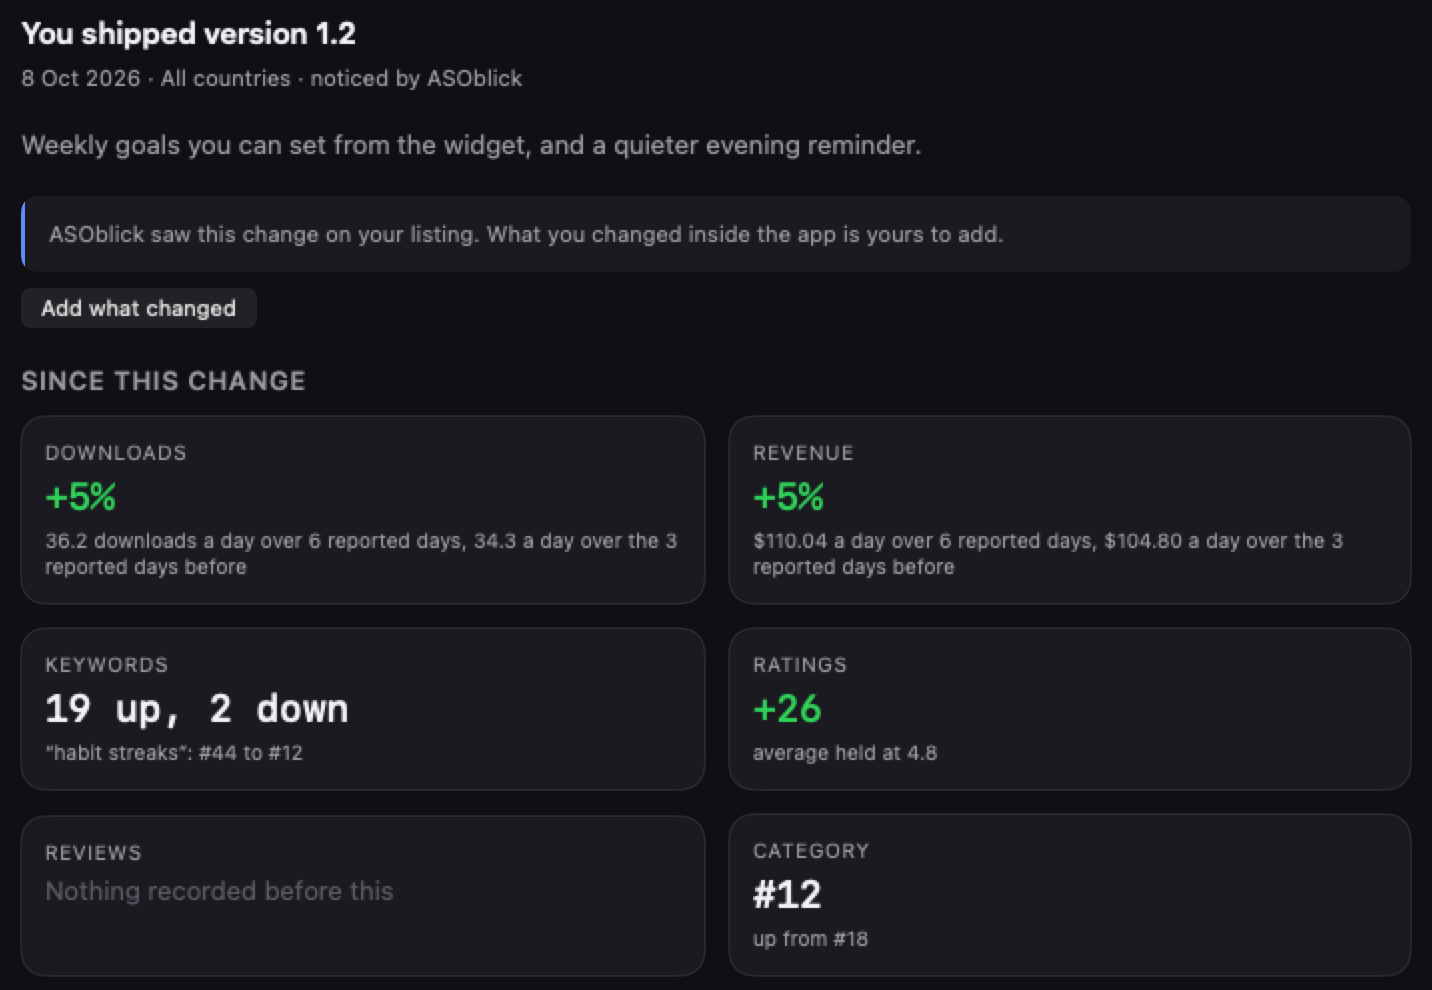Screen dimensions: 1432x990
Task: Open the Ratings card showing +26
Action: point(1070,709)
